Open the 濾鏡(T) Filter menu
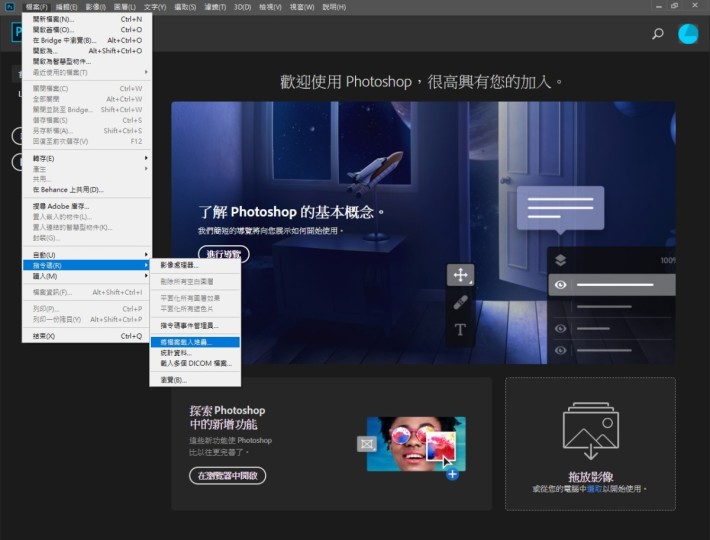The height and width of the screenshot is (540, 710). click(x=215, y=7)
